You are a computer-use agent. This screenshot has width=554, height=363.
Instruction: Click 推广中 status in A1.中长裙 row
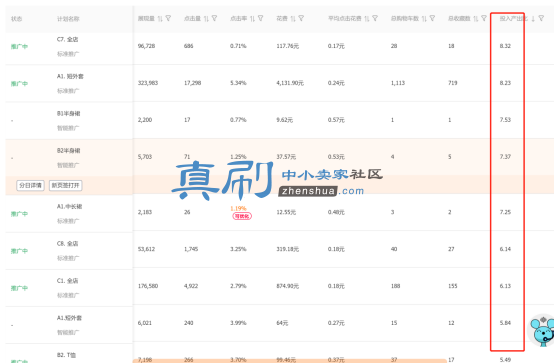coord(19,214)
